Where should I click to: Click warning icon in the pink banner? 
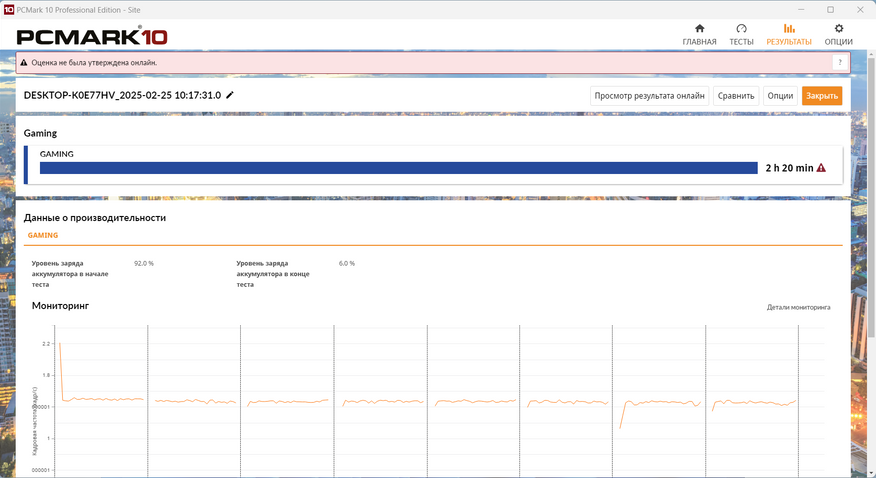(24, 62)
